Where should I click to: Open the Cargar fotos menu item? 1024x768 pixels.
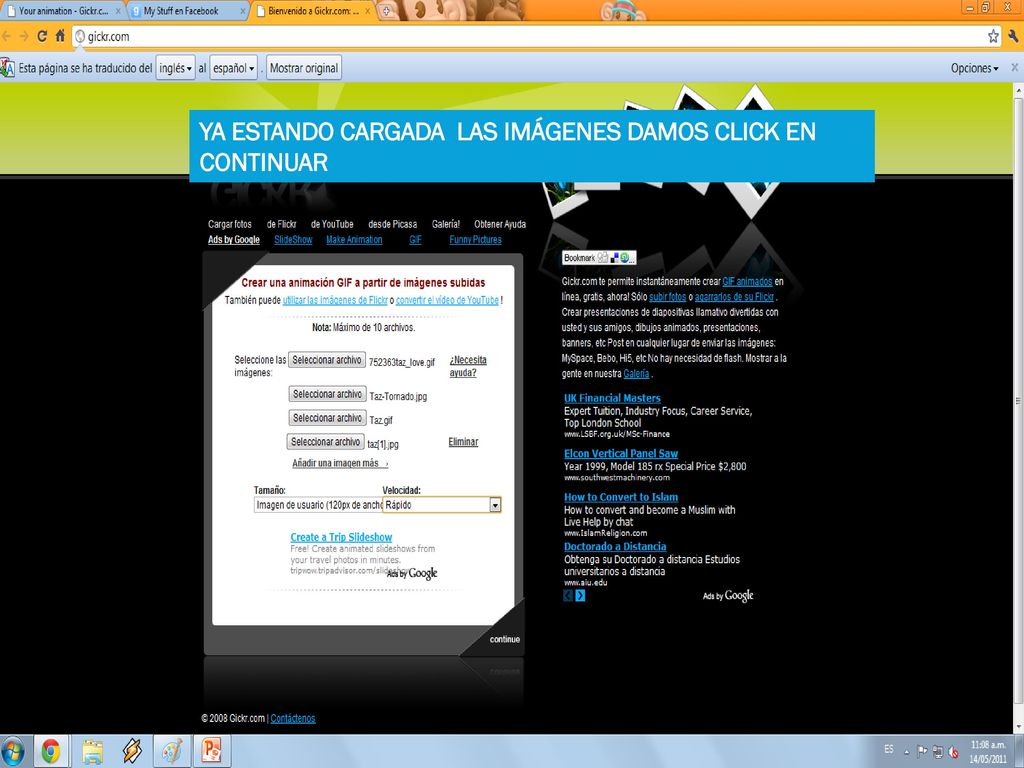[230, 224]
